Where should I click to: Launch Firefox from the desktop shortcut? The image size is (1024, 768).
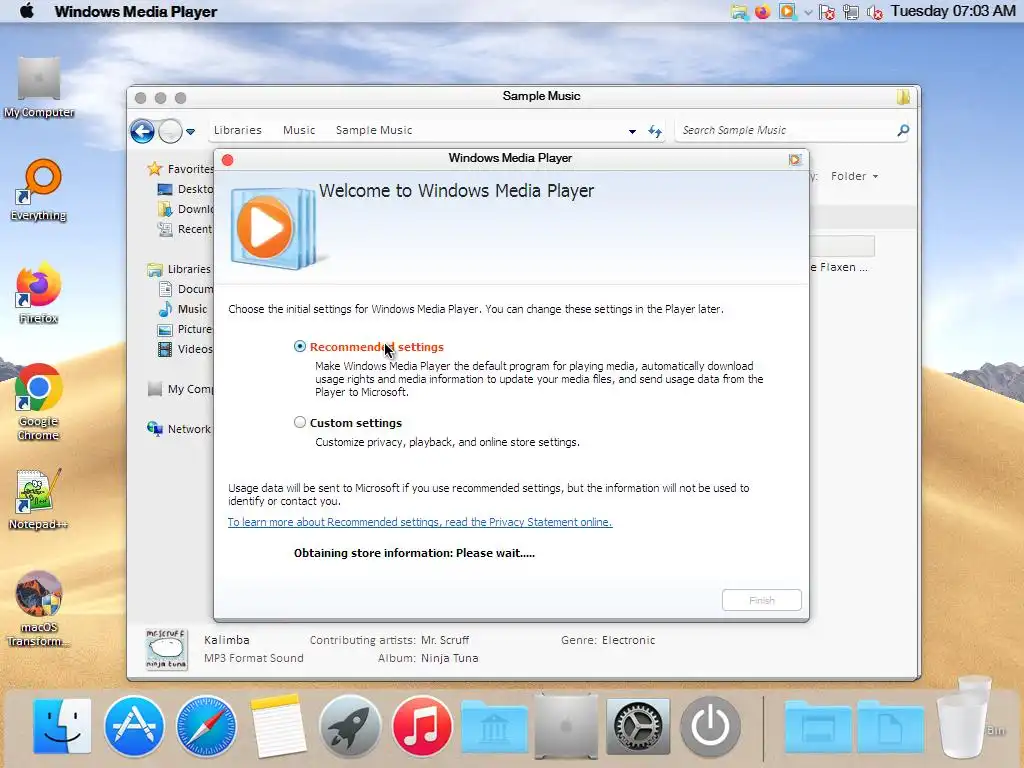pos(39,293)
